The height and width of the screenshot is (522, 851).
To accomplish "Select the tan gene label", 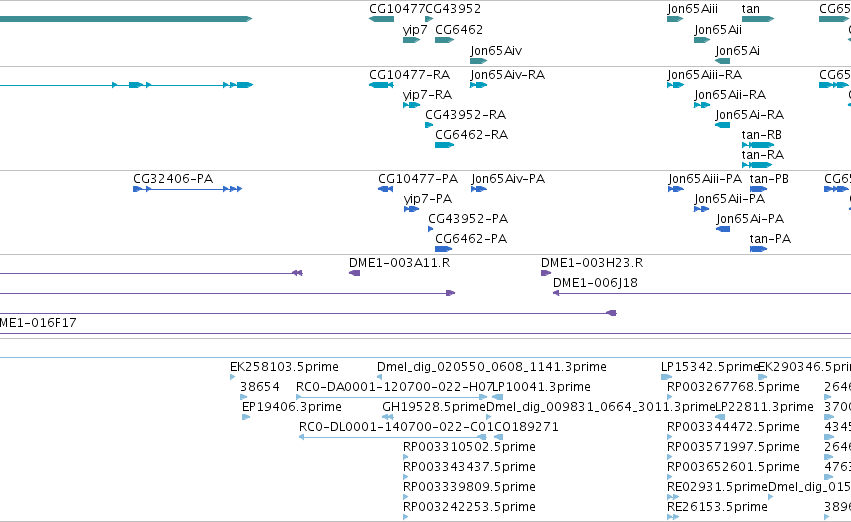I will pyautogui.click(x=751, y=9).
